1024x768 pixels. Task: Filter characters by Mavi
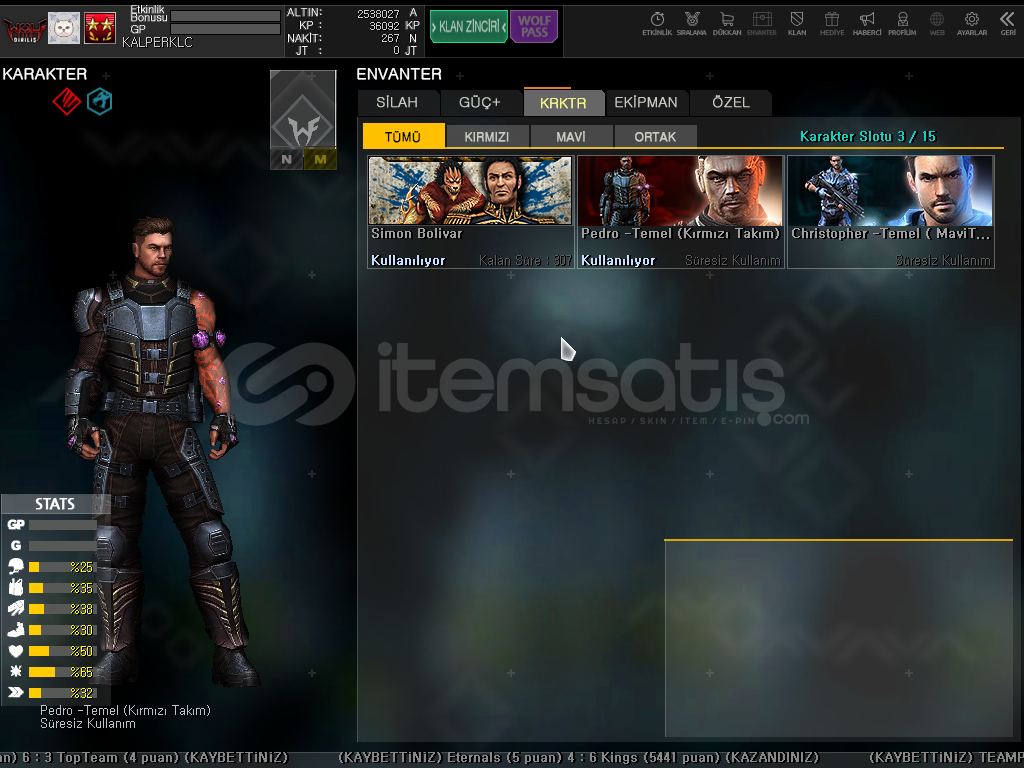tap(571, 136)
